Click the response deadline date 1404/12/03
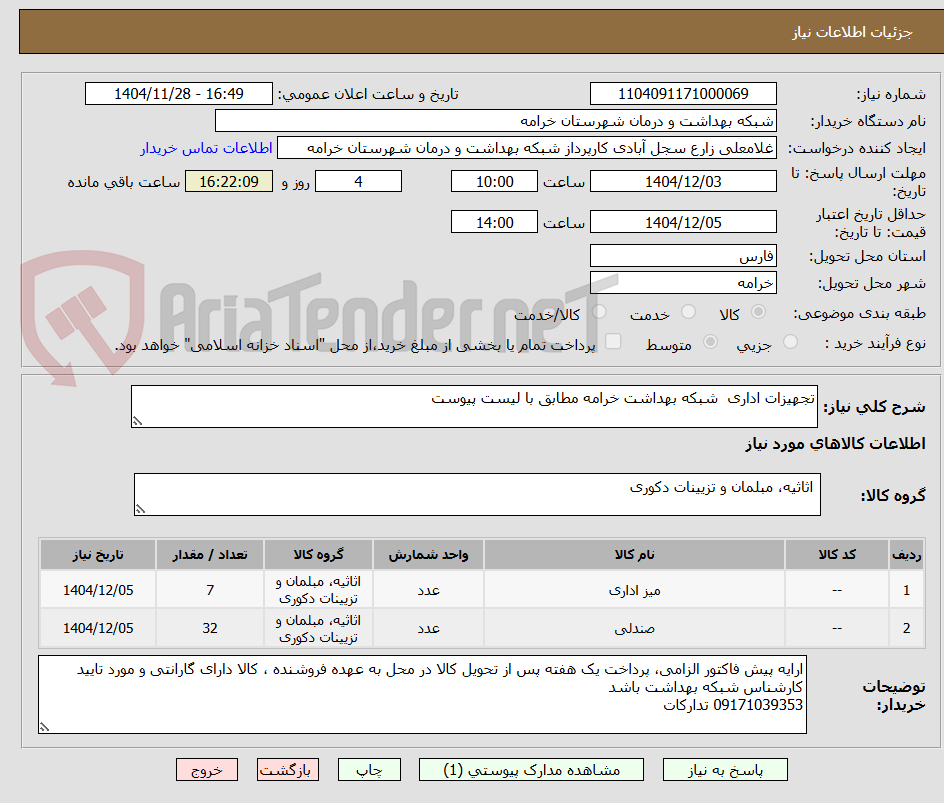This screenshot has width=944, height=803. (683, 181)
